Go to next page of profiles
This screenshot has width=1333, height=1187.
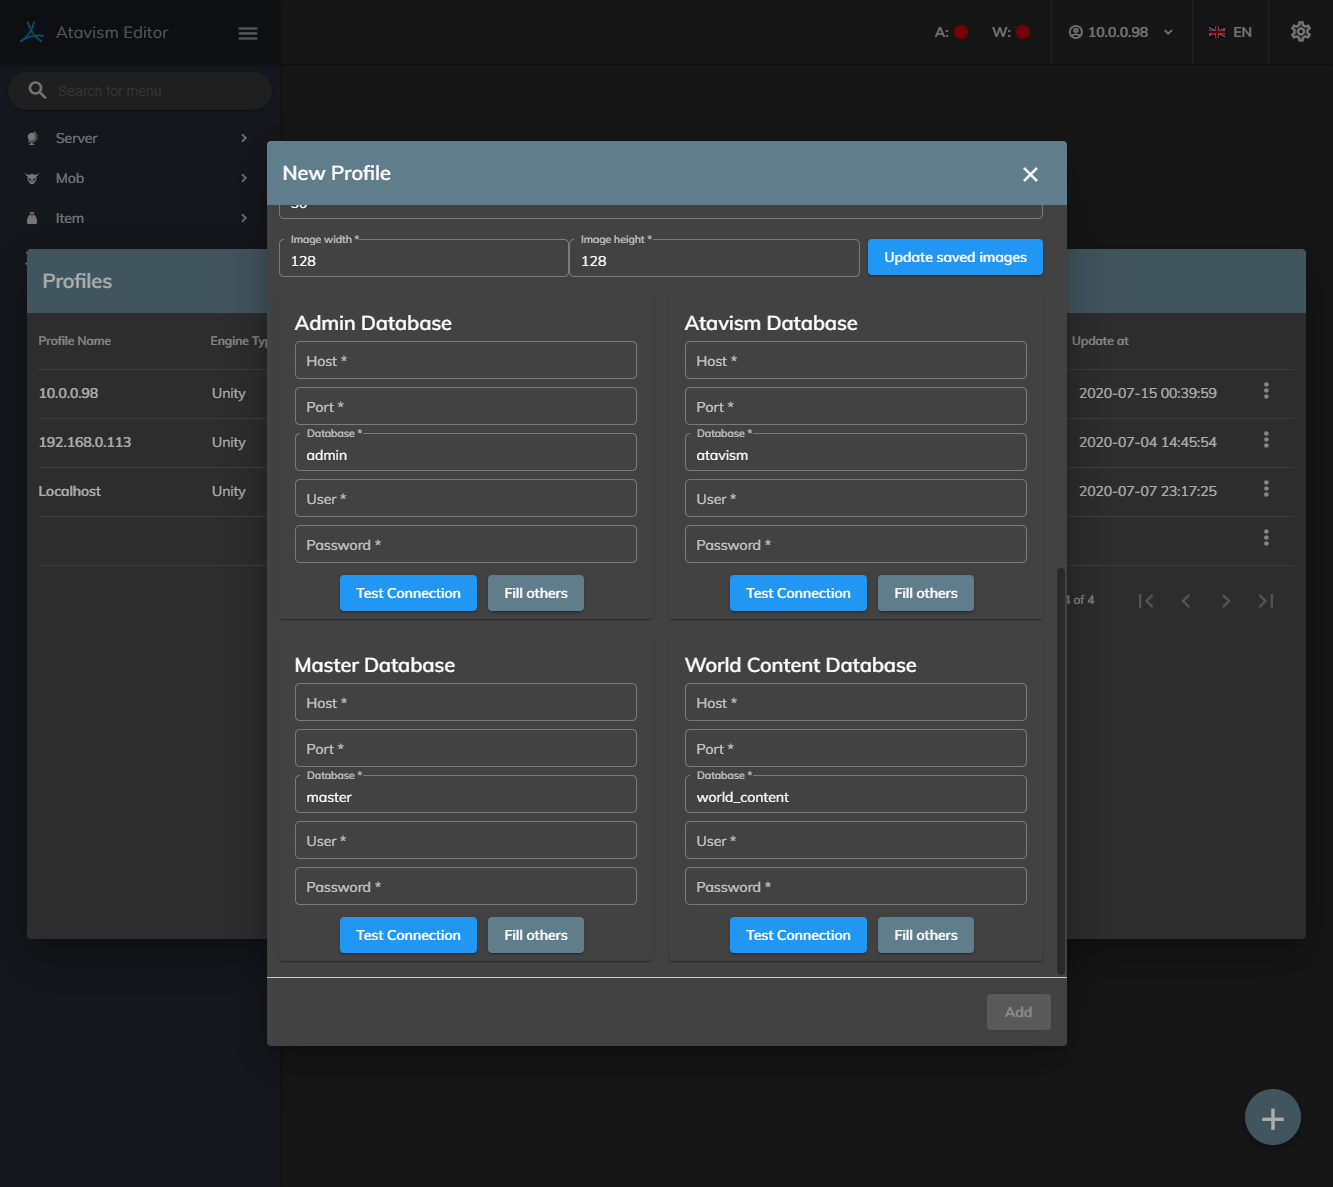(x=1226, y=601)
